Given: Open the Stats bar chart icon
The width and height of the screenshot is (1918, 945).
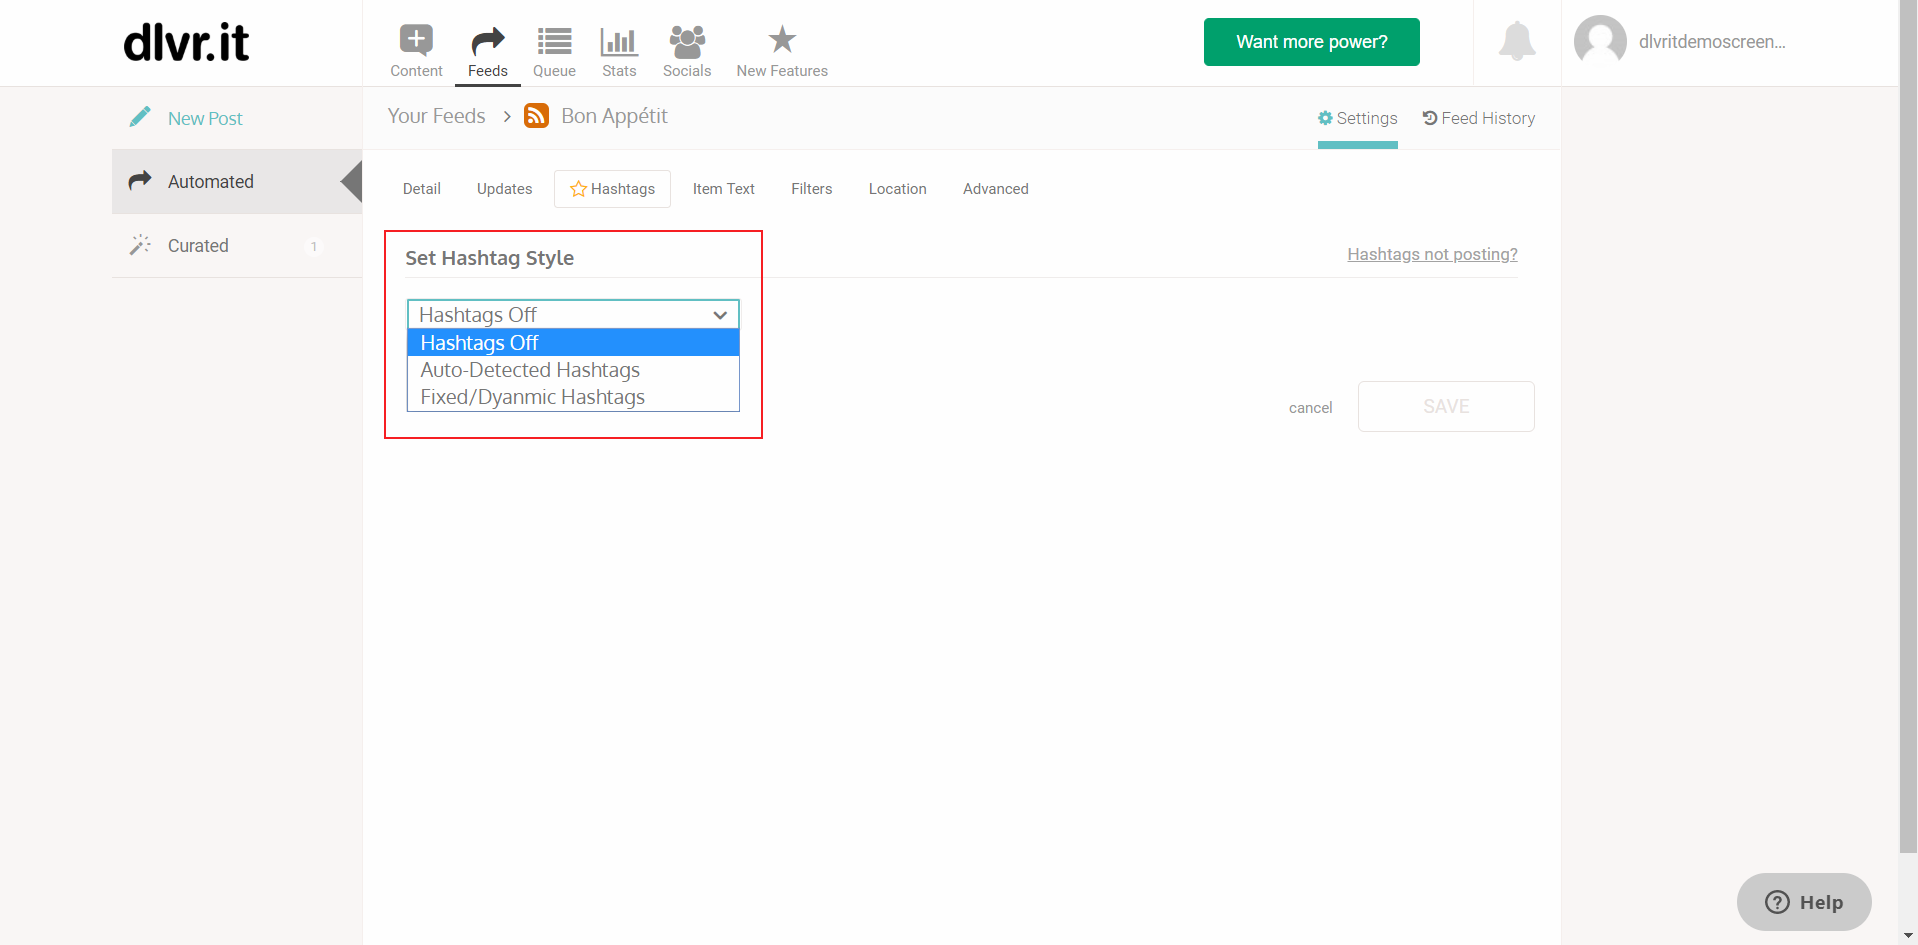Looking at the screenshot, I should tap(619, 41).
